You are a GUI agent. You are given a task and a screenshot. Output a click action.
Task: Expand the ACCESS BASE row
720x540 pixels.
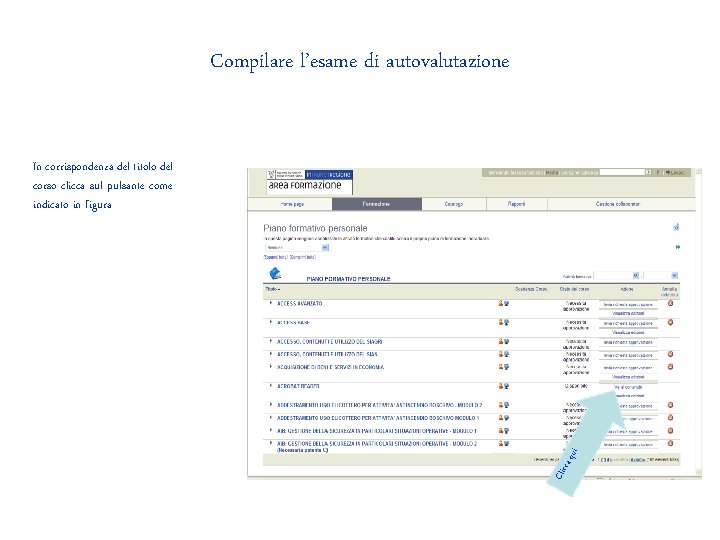click(271, 322)
